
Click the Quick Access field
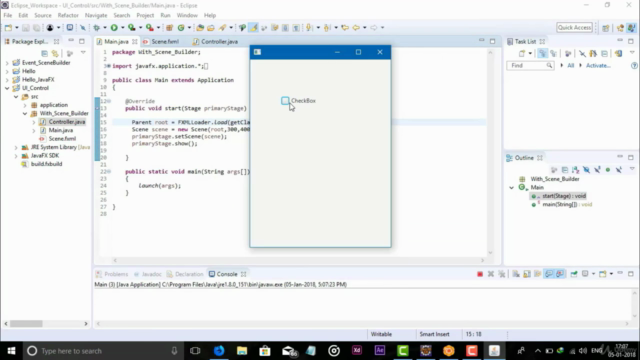pyautogui.click(x=574, y=27)
